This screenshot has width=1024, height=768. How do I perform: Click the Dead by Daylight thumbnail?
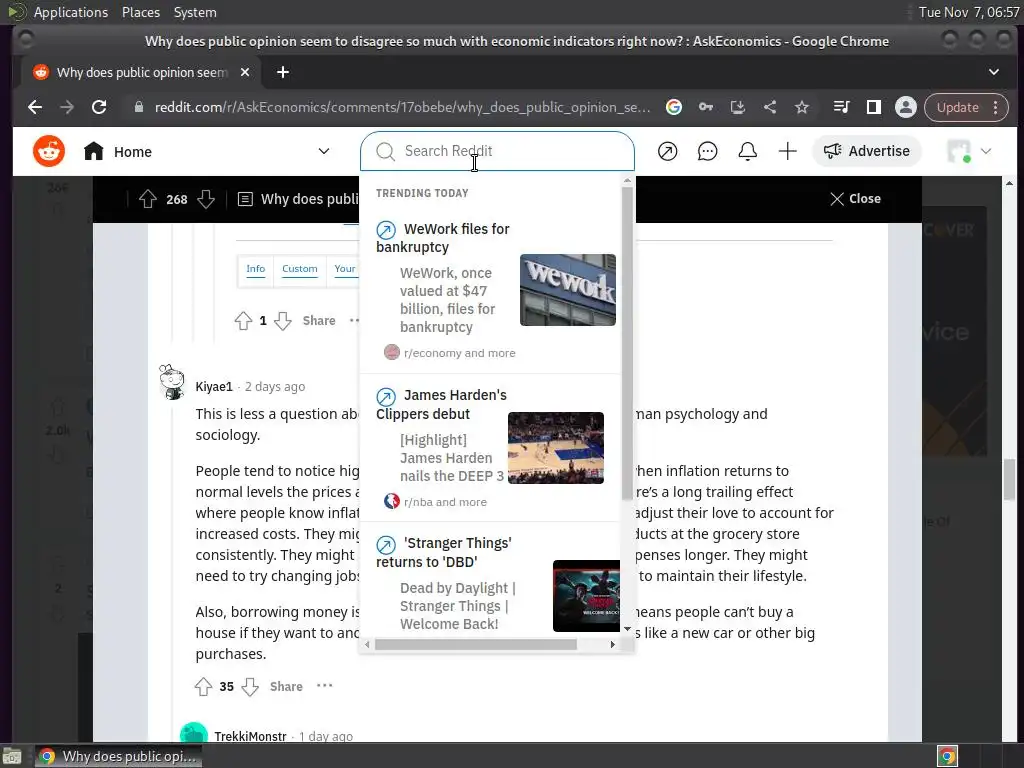pyautogui.click(x=586, y=596)
